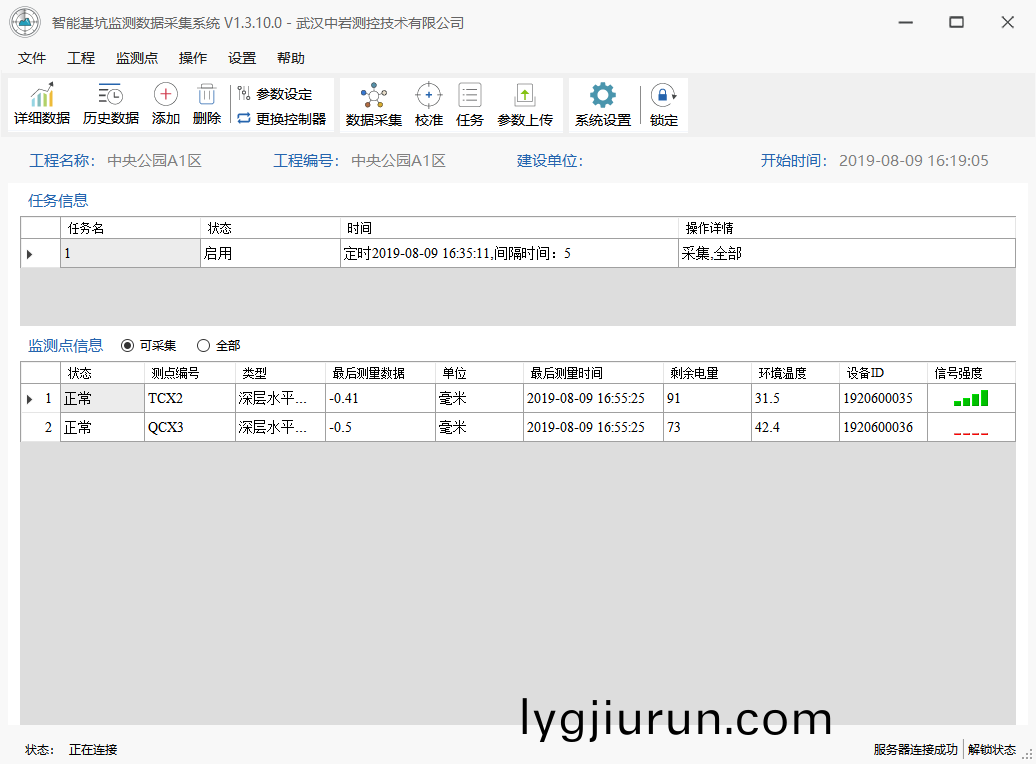Open the 文件 menu

click(x=32, y=58)
